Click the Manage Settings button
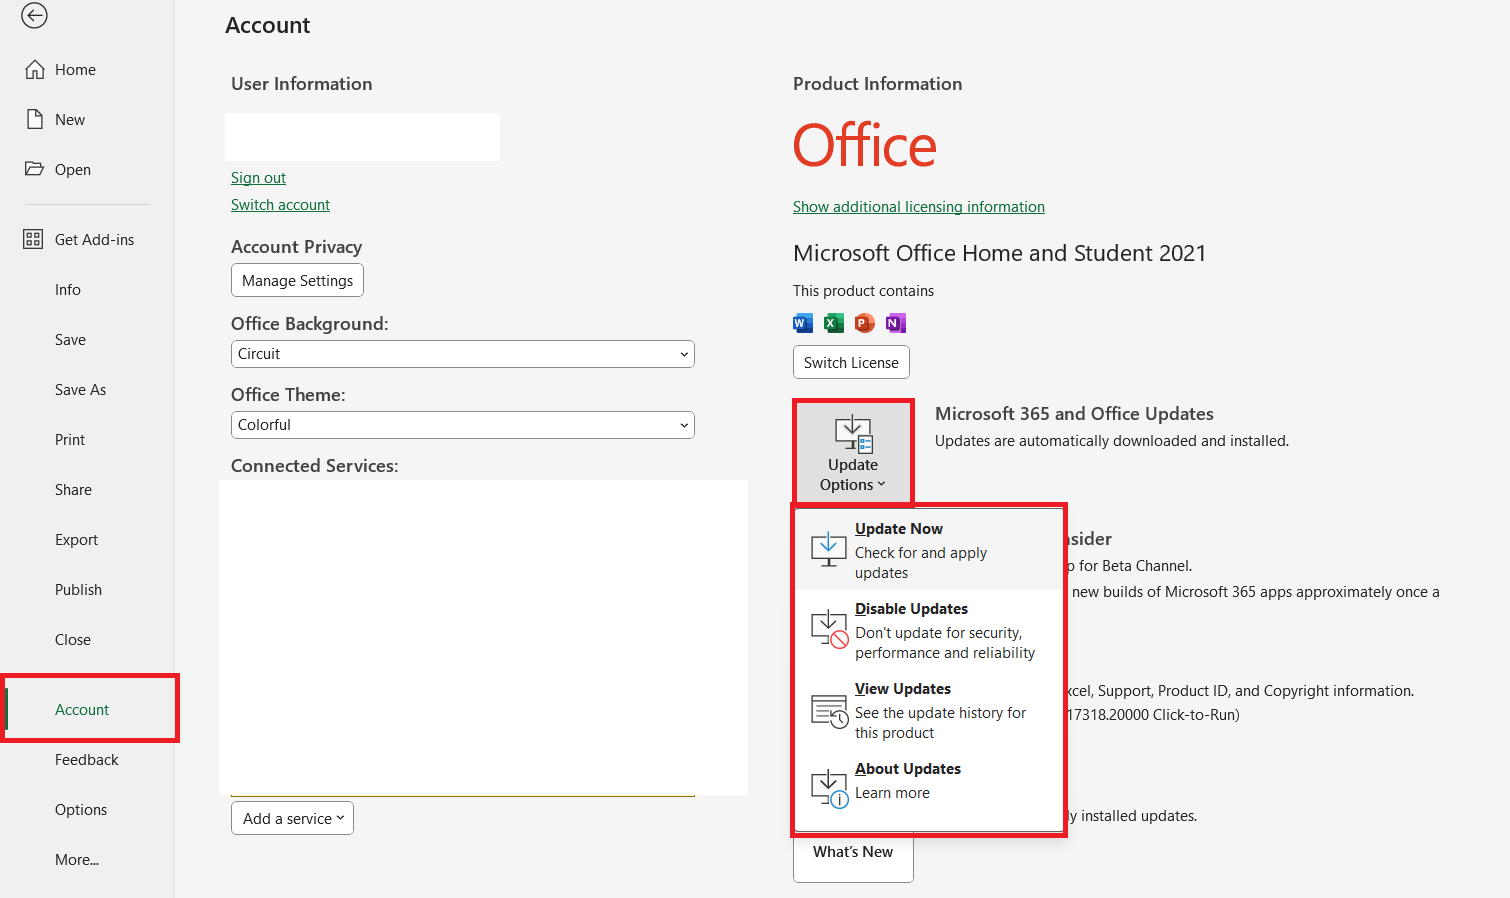This screenshot has width=1510, height=898. click(297, 280)
